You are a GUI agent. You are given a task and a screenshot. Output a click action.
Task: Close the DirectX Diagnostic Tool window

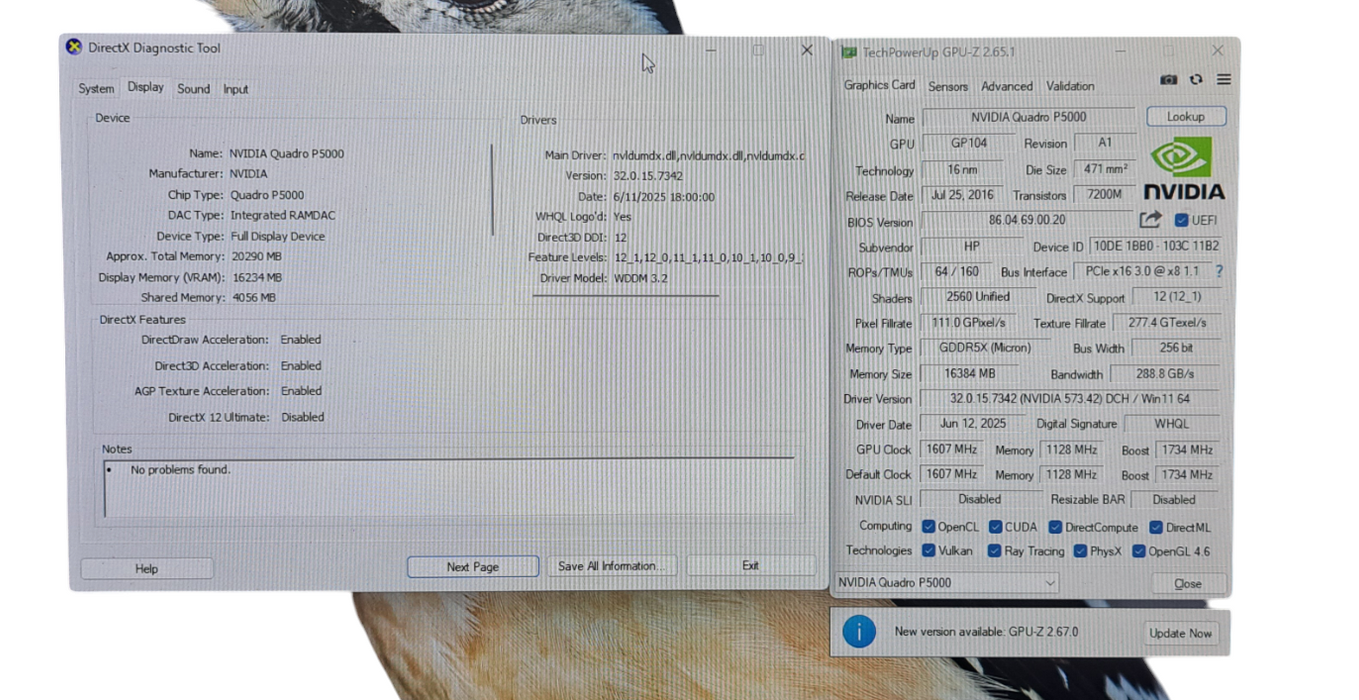pos(807,50)
